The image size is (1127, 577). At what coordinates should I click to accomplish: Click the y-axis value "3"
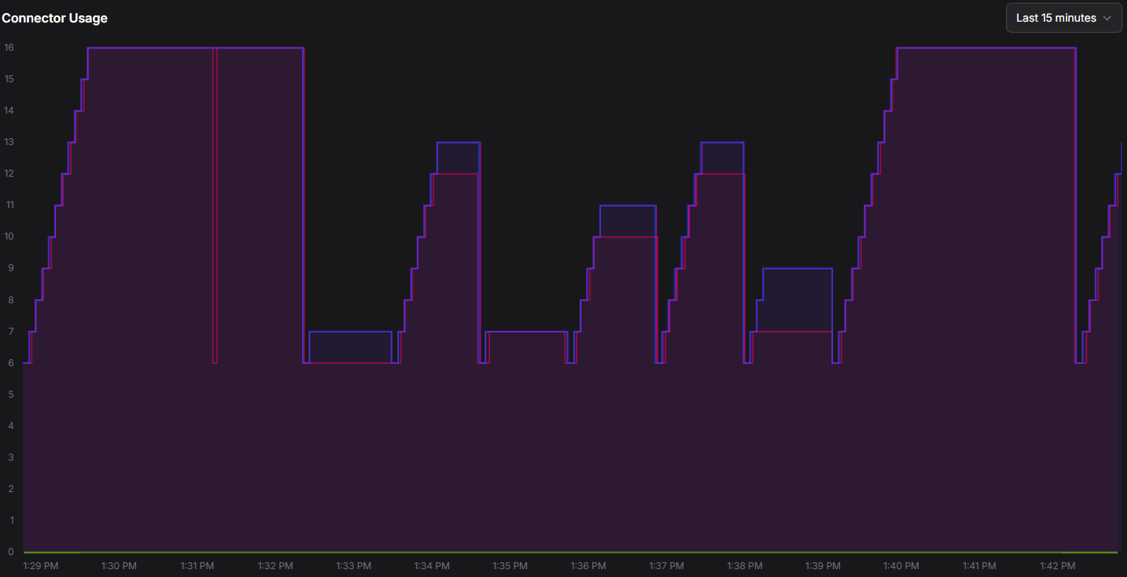click(10, 457)
